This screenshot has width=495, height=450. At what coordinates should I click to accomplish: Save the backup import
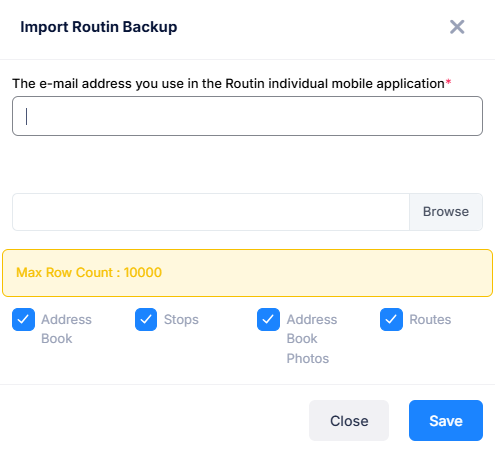(x=446, y=420)
